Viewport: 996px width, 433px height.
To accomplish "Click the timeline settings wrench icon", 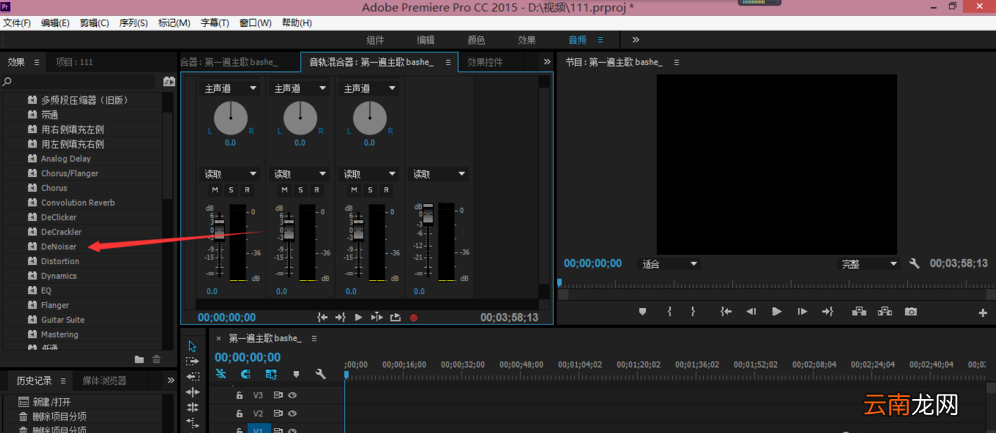I will click(321, 375).
